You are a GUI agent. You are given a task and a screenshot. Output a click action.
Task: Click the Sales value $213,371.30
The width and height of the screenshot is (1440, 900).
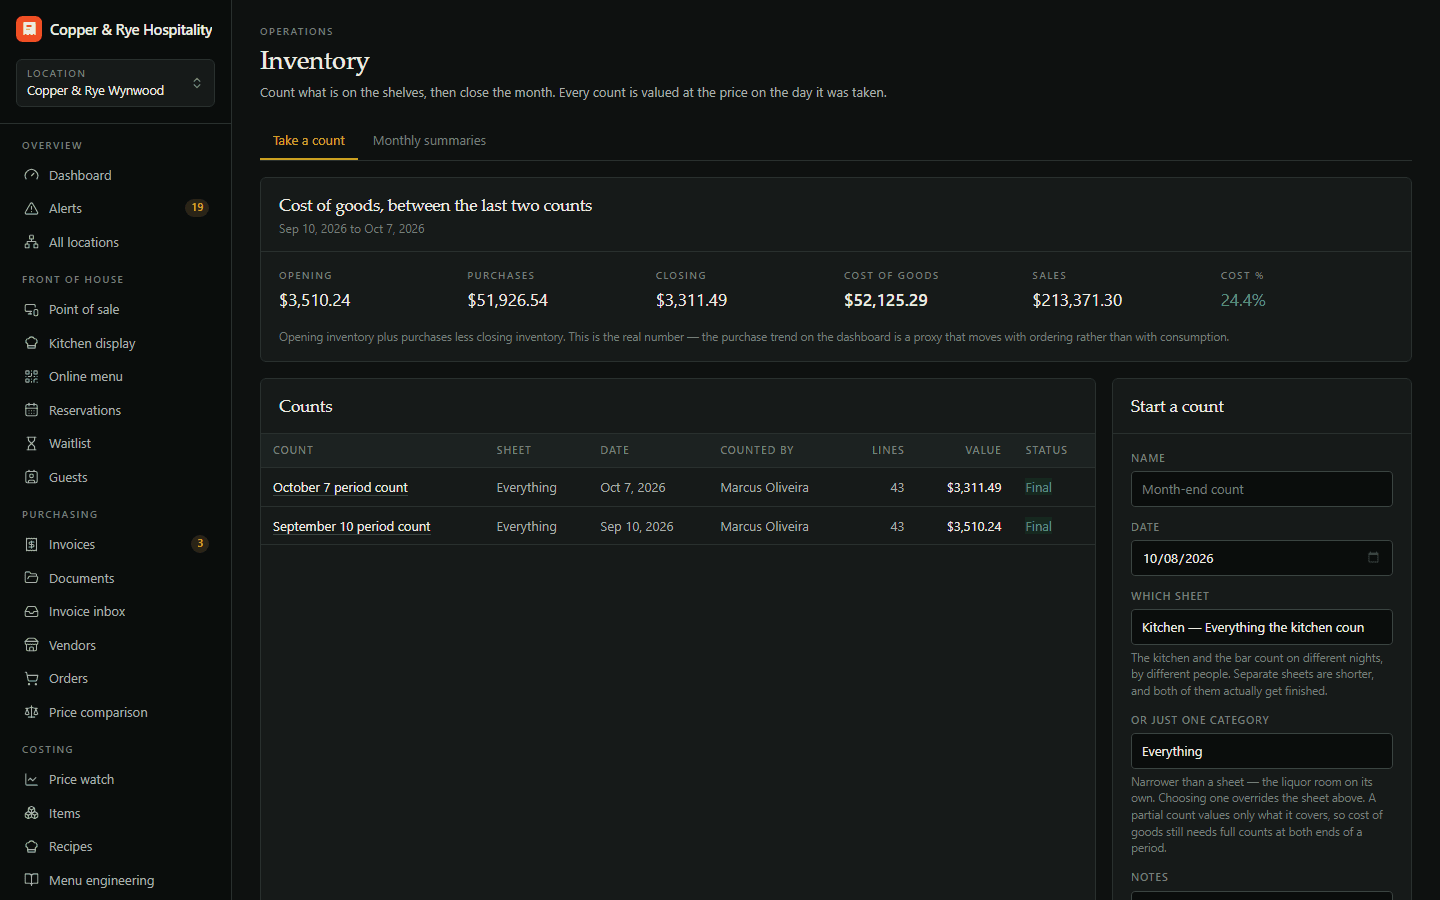click(x=1077, y=300)
